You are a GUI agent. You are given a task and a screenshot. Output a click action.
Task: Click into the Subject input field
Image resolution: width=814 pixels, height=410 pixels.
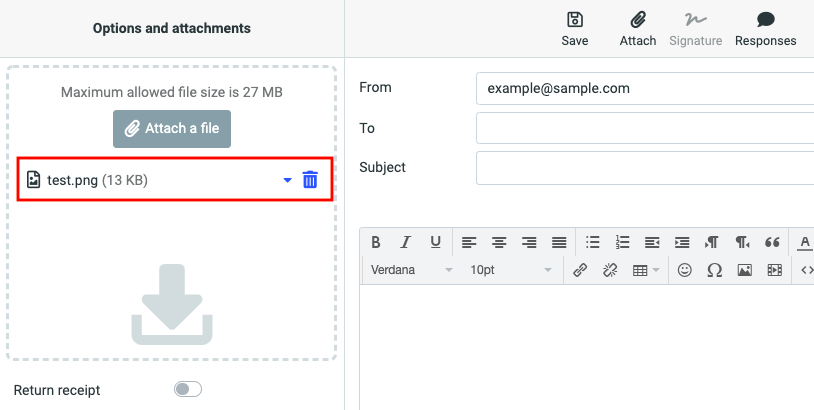coord(644,168)
